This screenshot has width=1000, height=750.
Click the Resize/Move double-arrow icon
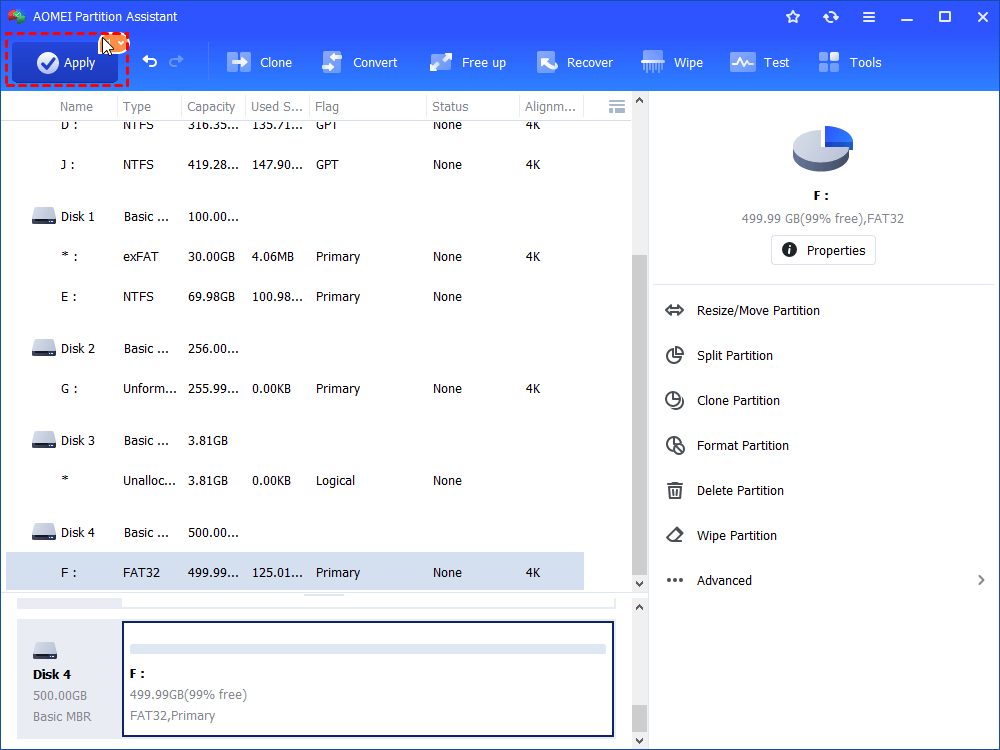674,311
